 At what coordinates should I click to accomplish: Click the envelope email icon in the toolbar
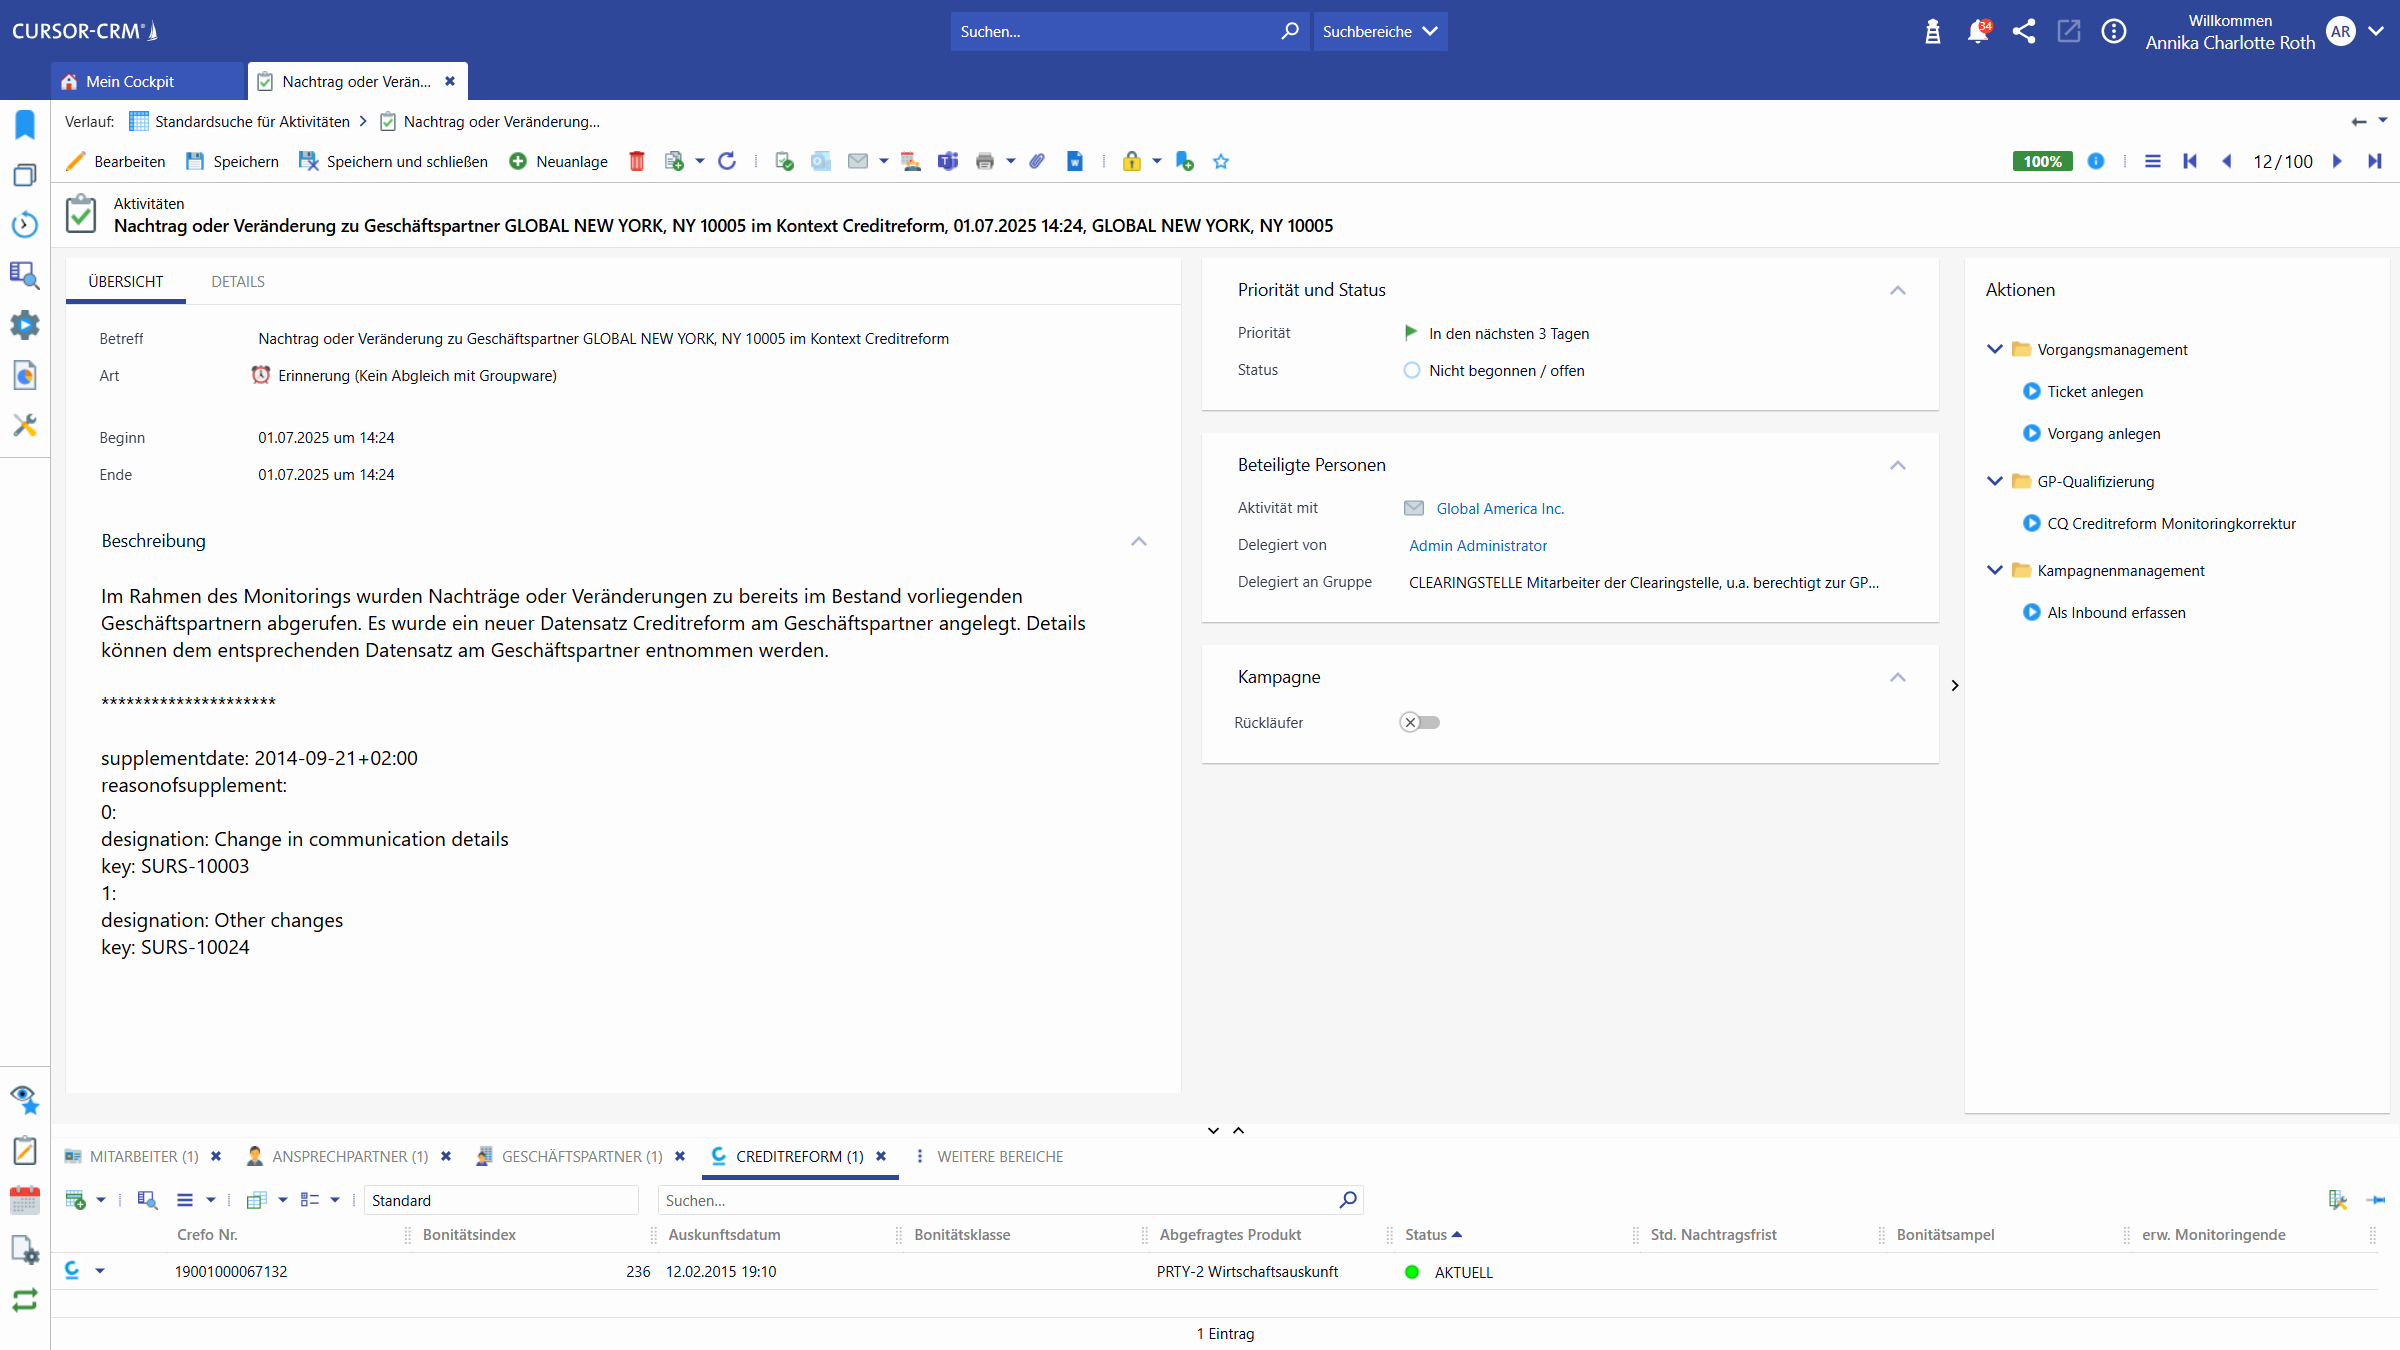(x=858, y=161)
